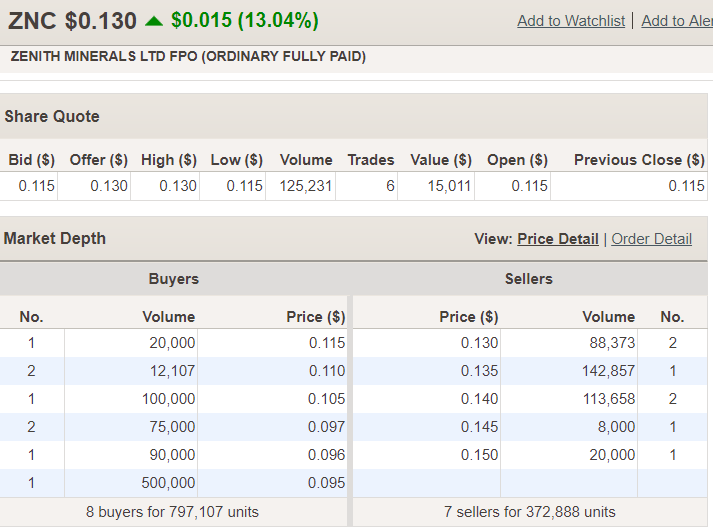Select buyer volume 90,000
Viewport: 713px width, 530px height.
pos(172,455)
